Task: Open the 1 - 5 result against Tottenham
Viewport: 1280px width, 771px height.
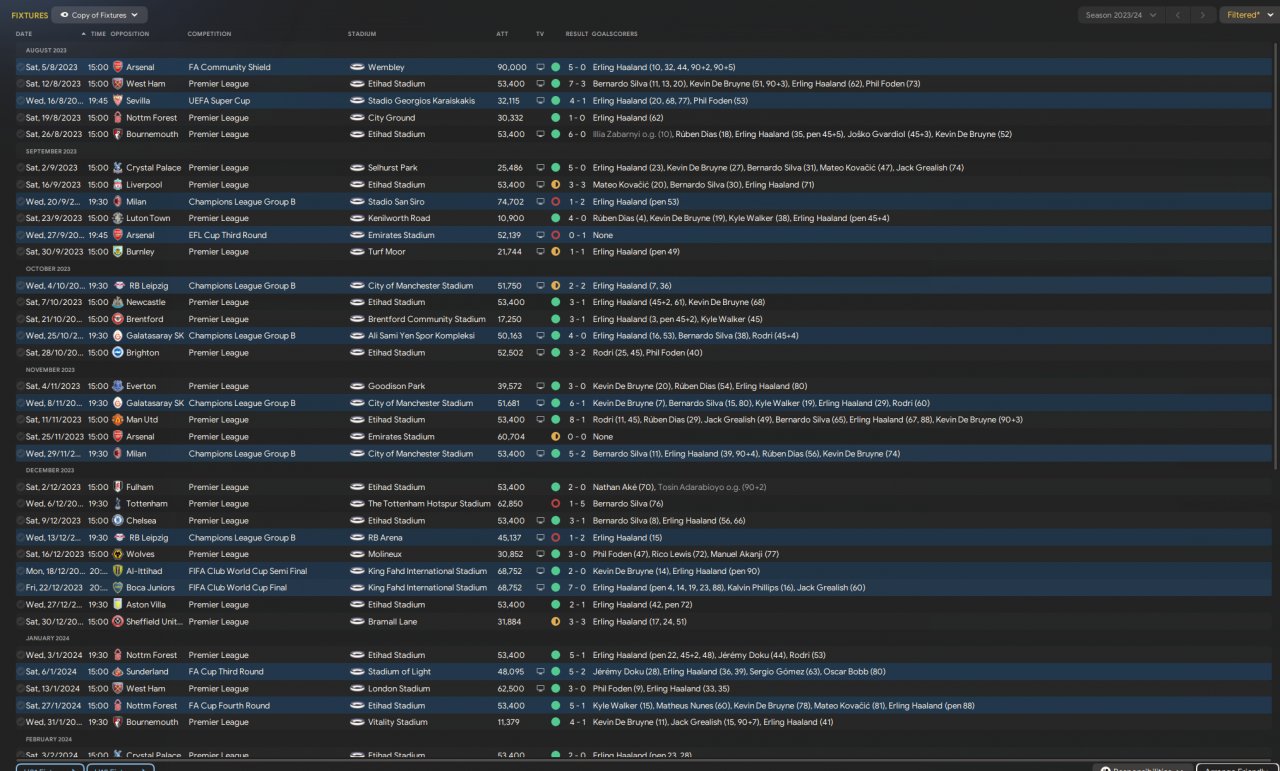Action: (x=577, y=504)
